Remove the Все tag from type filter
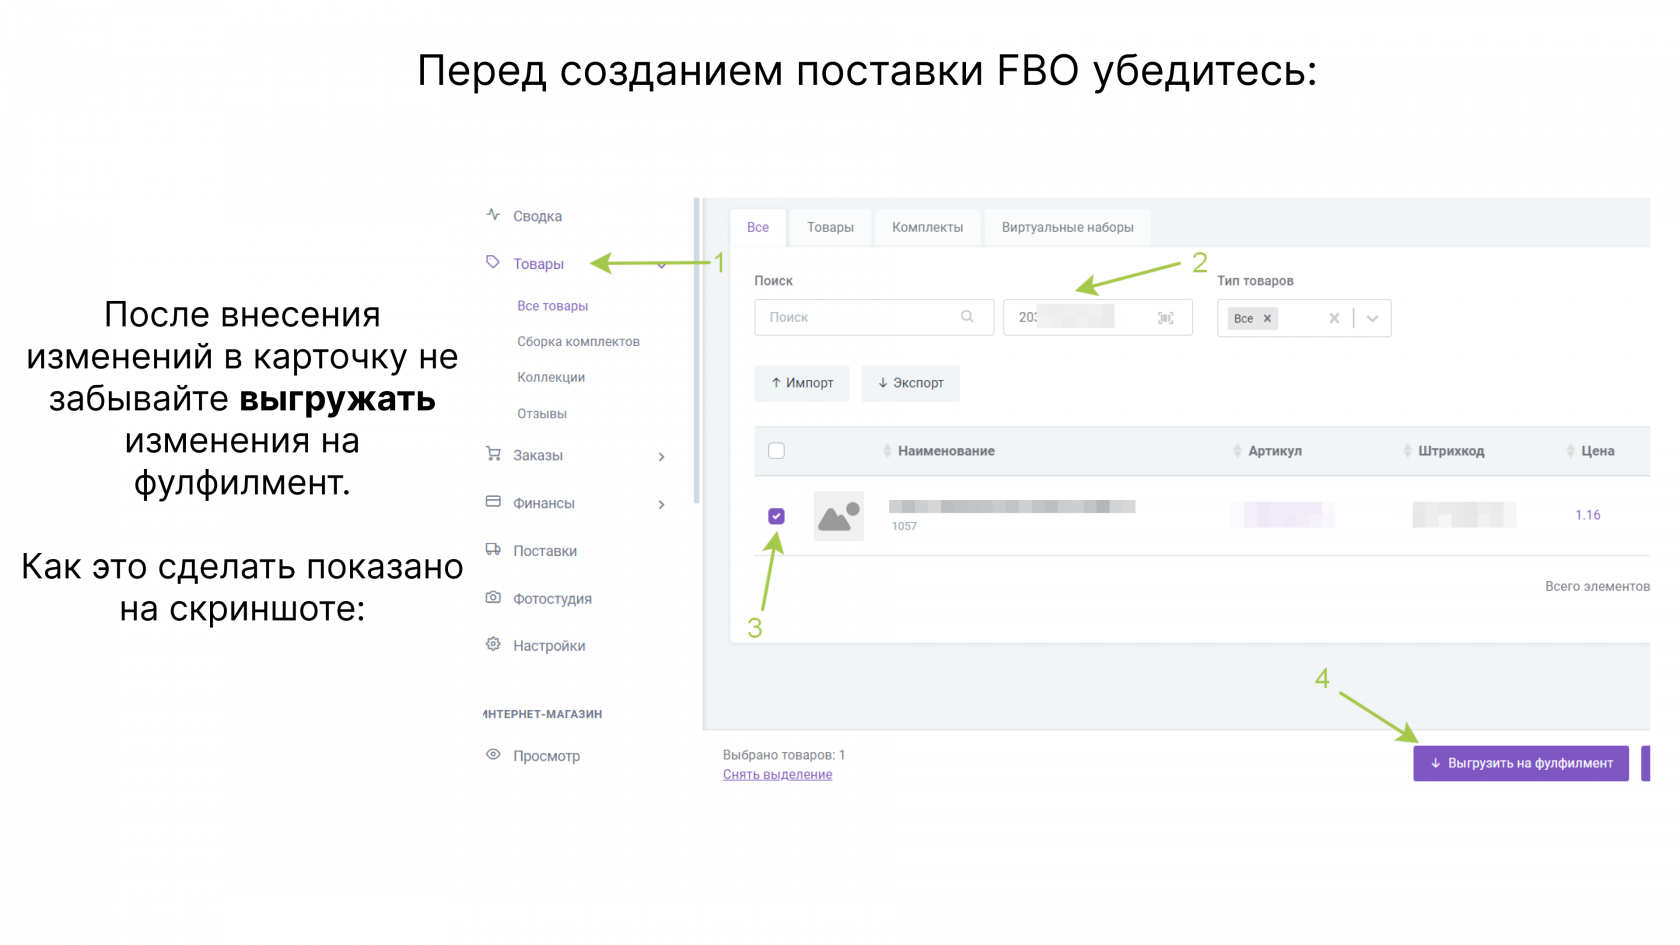Screen dimensions: 1680x945 point(1267,319)
